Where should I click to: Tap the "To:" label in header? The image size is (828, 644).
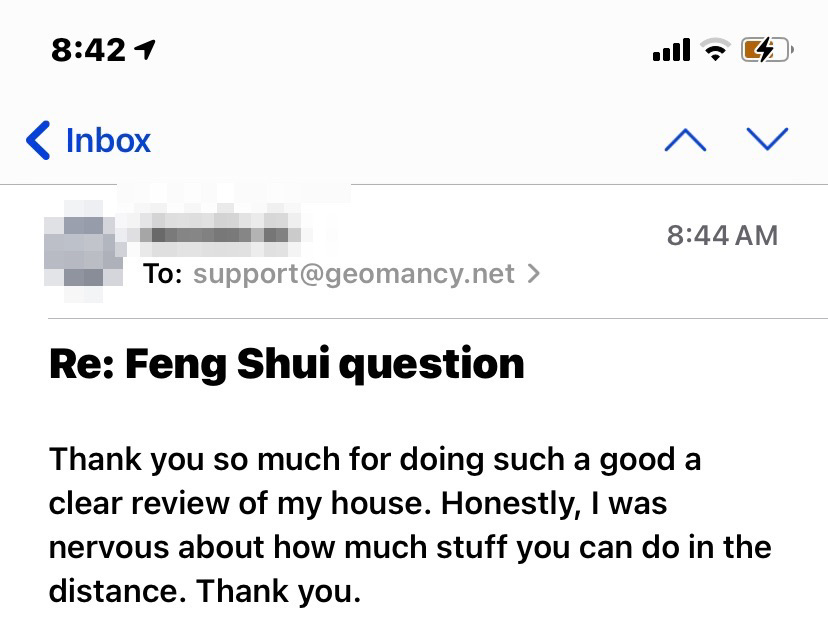[163, 273]
